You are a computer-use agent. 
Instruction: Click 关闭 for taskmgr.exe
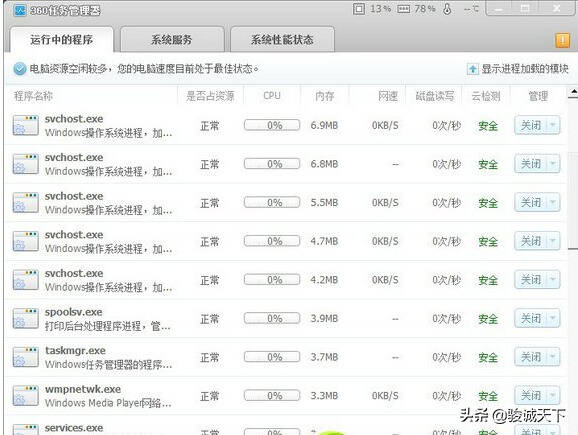[x=531, y=357]
